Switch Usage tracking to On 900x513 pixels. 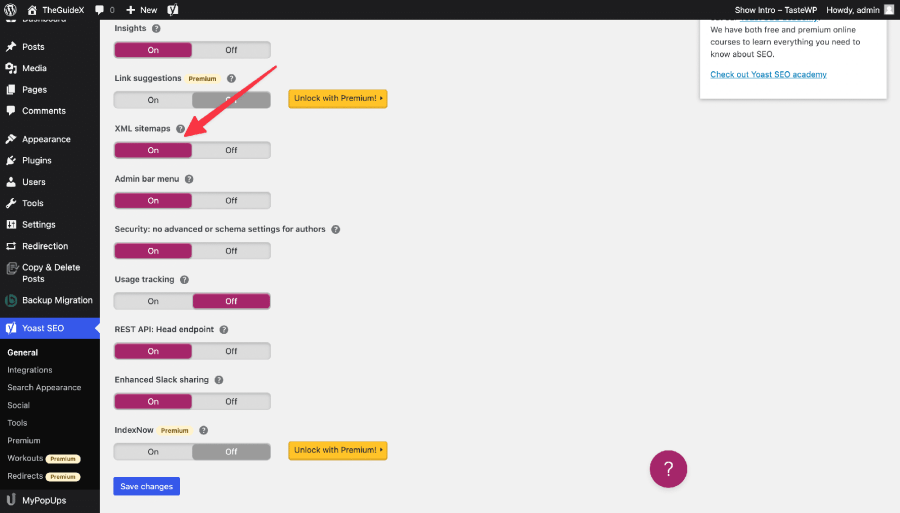pos(153,301)
